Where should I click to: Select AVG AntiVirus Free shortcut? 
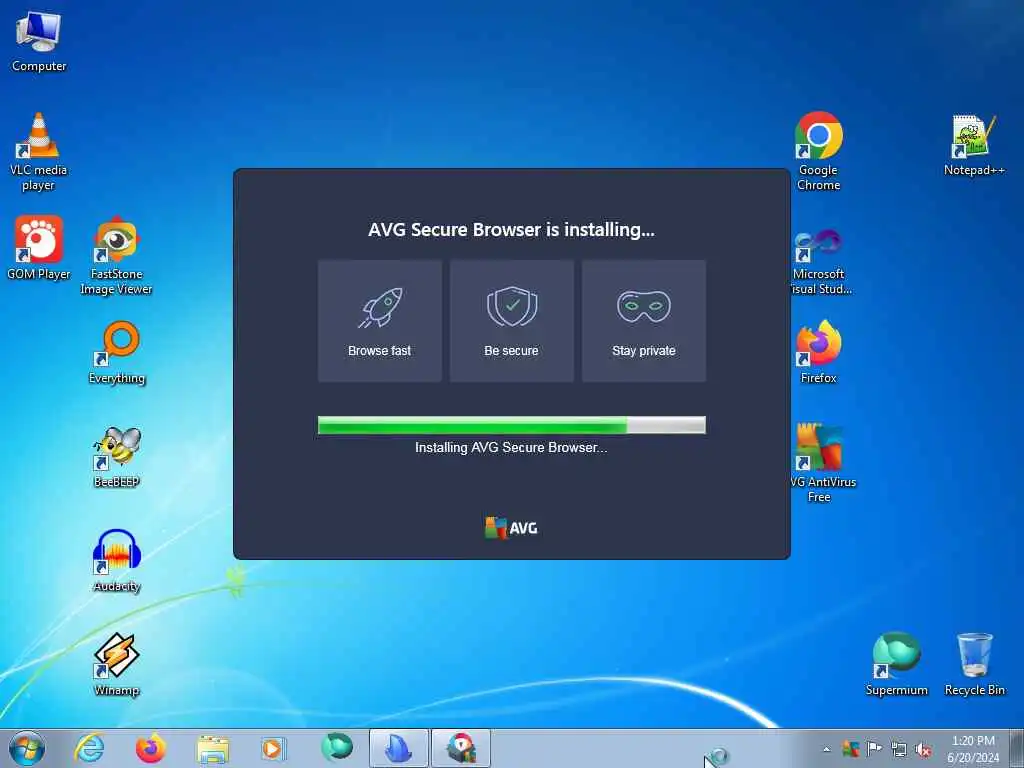click(x=820, y=462)
